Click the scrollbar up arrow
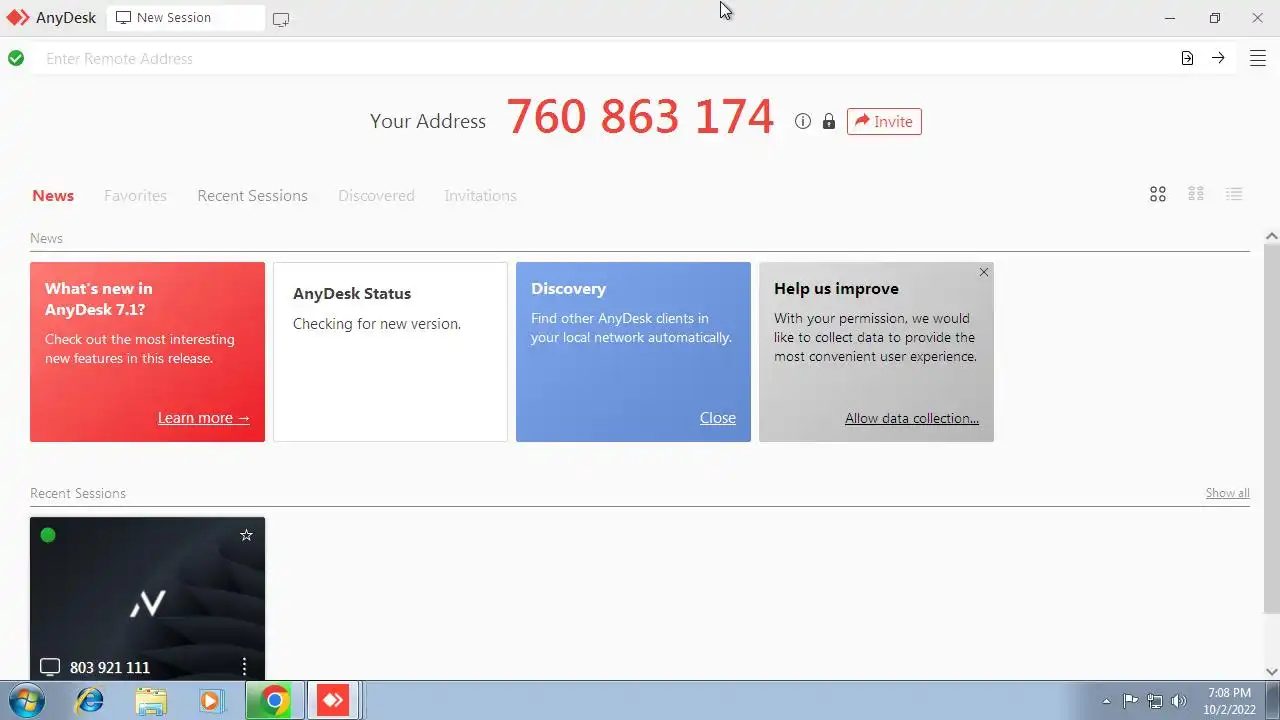Image resolution: width=1280 pixels, height=720 pixels. [1271, 237]
